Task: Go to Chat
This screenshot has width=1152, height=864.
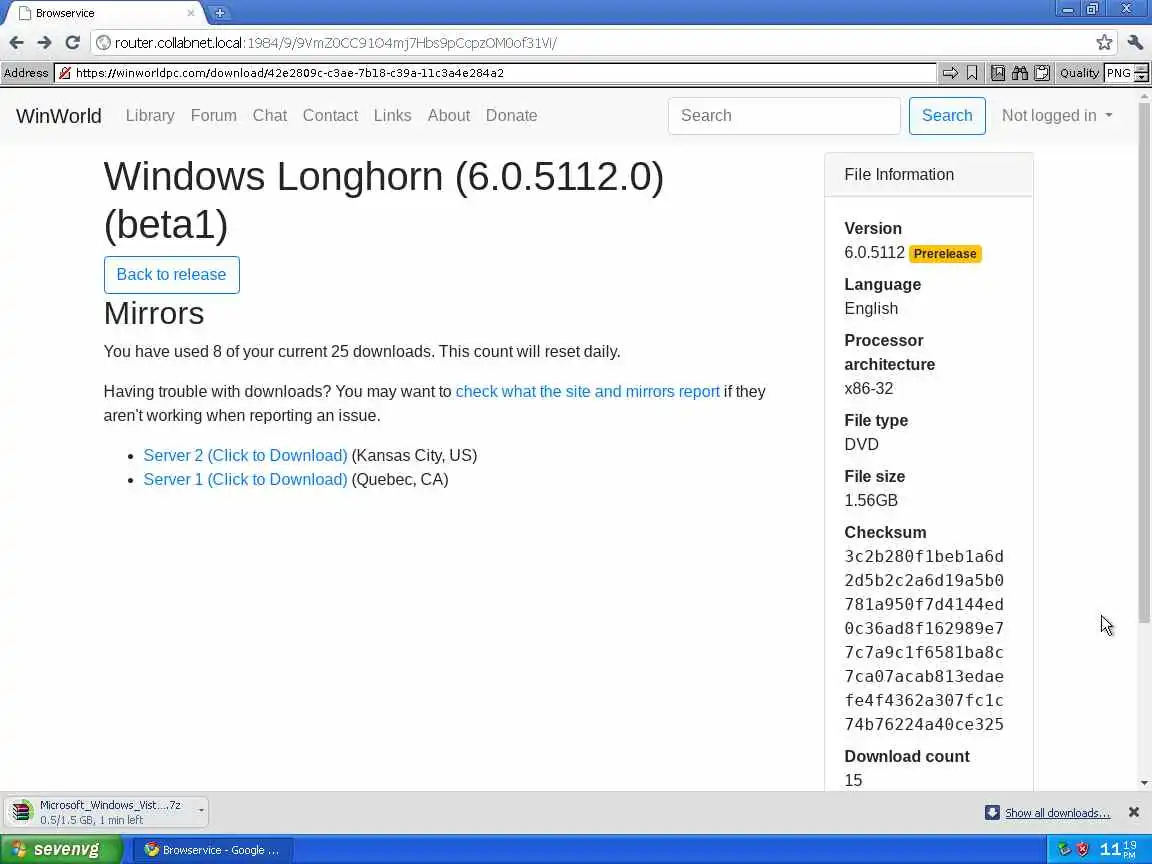Action: tap(270, 115)
